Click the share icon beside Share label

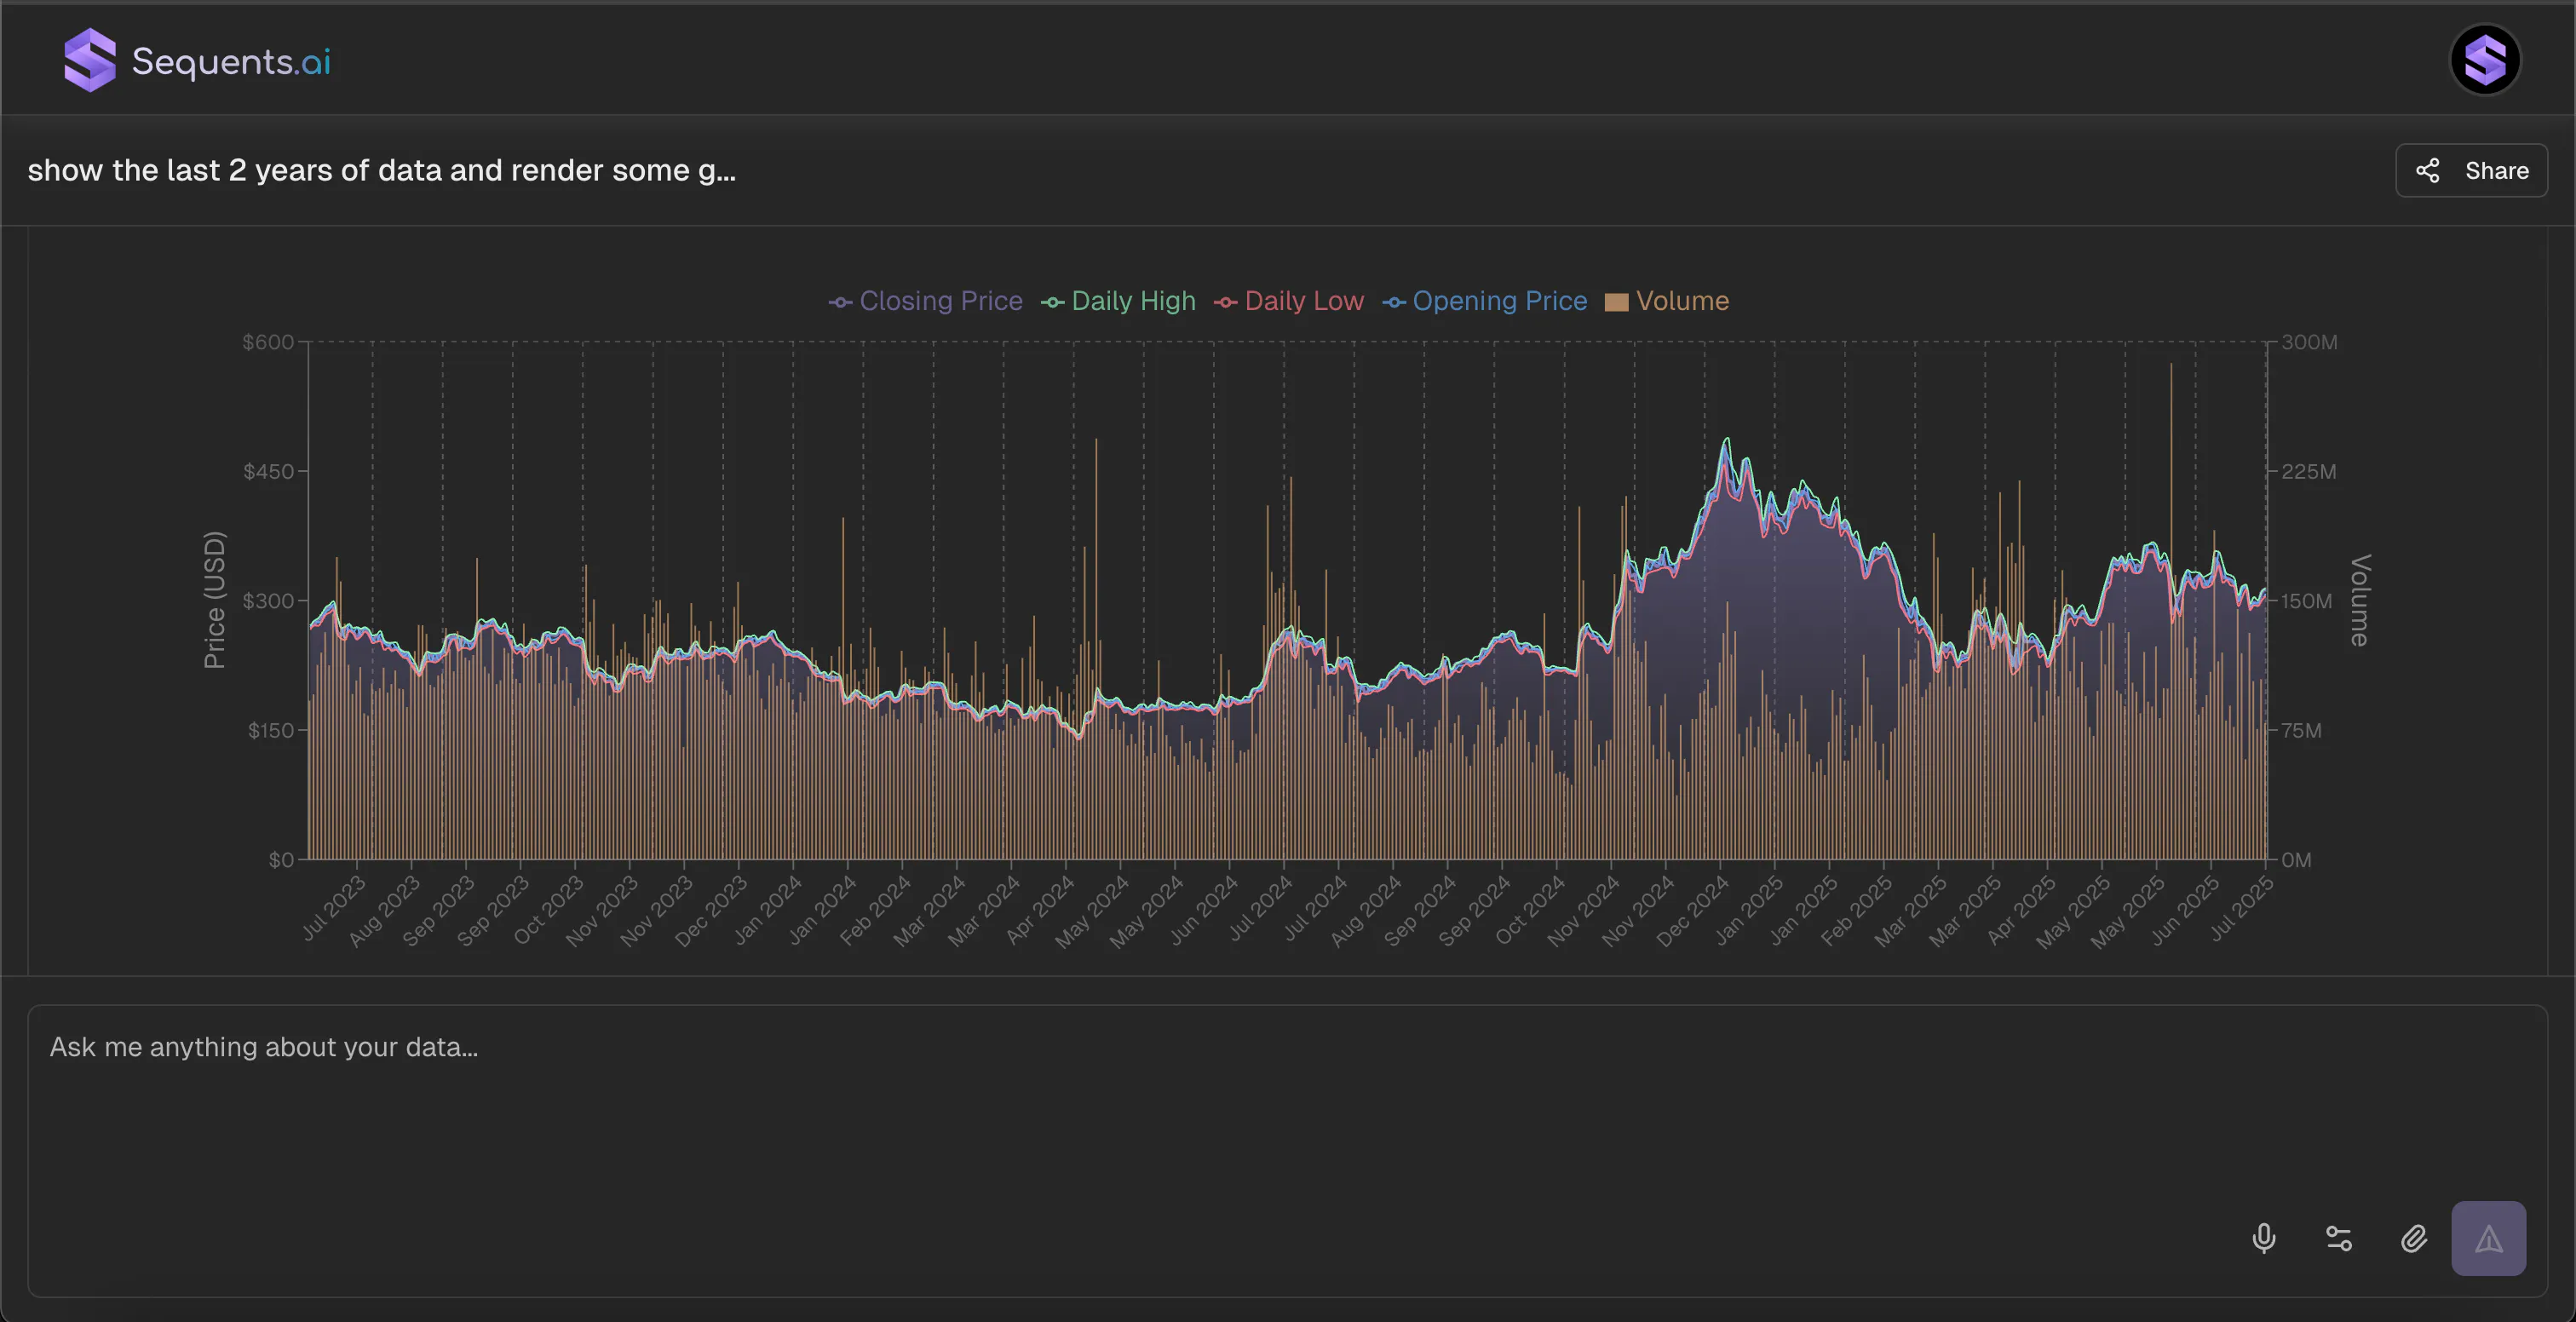coord(2427,170)
